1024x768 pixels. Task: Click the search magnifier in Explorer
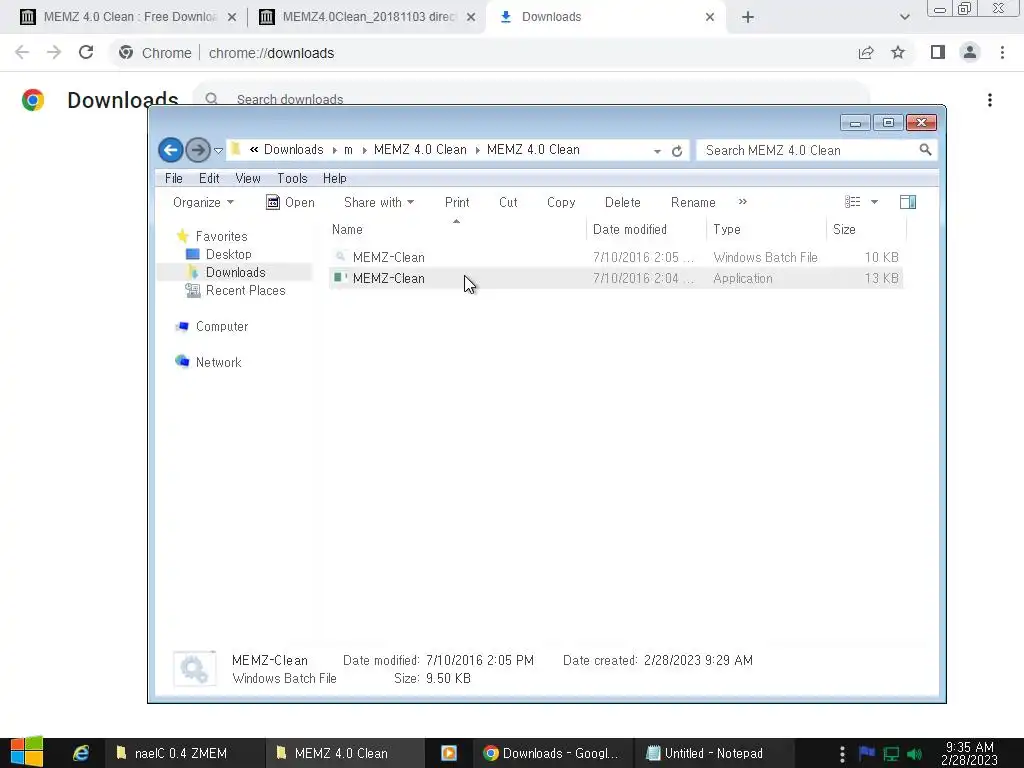click(x=925, y=150)
